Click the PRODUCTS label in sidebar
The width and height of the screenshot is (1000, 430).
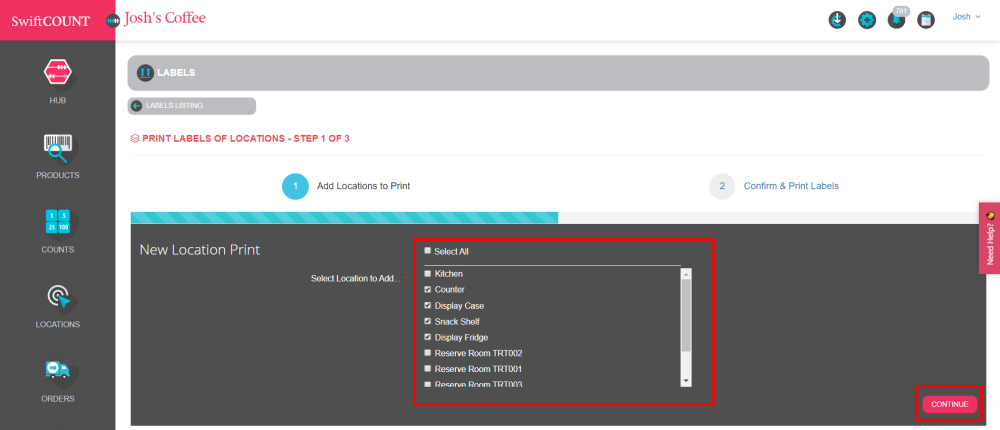pos(57,175)
